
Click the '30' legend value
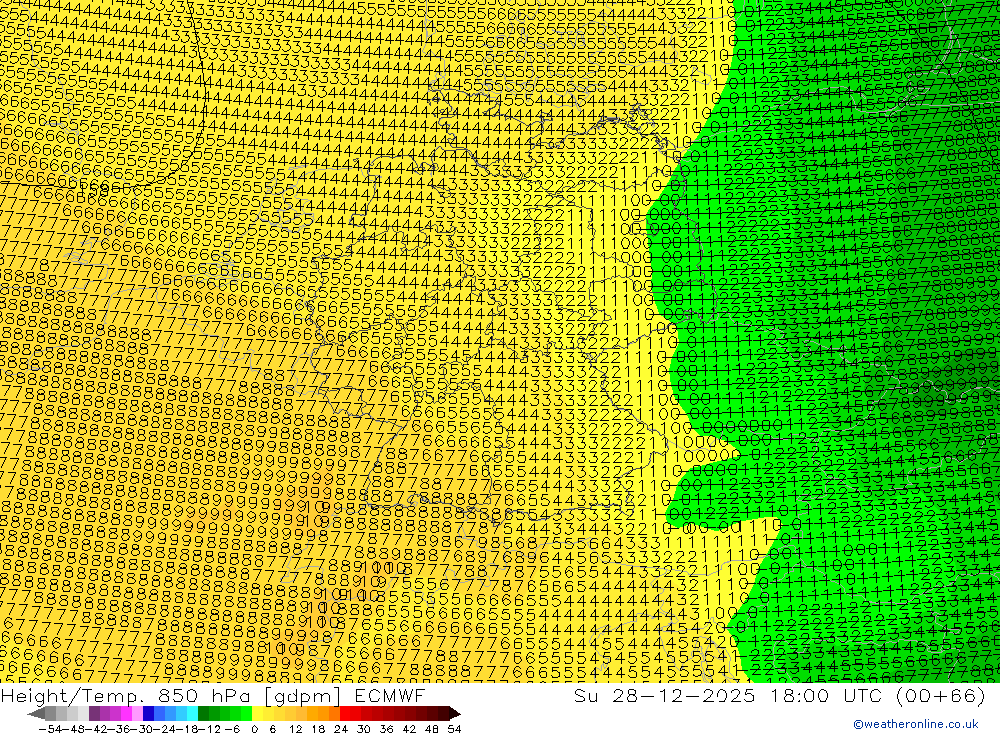364,729
